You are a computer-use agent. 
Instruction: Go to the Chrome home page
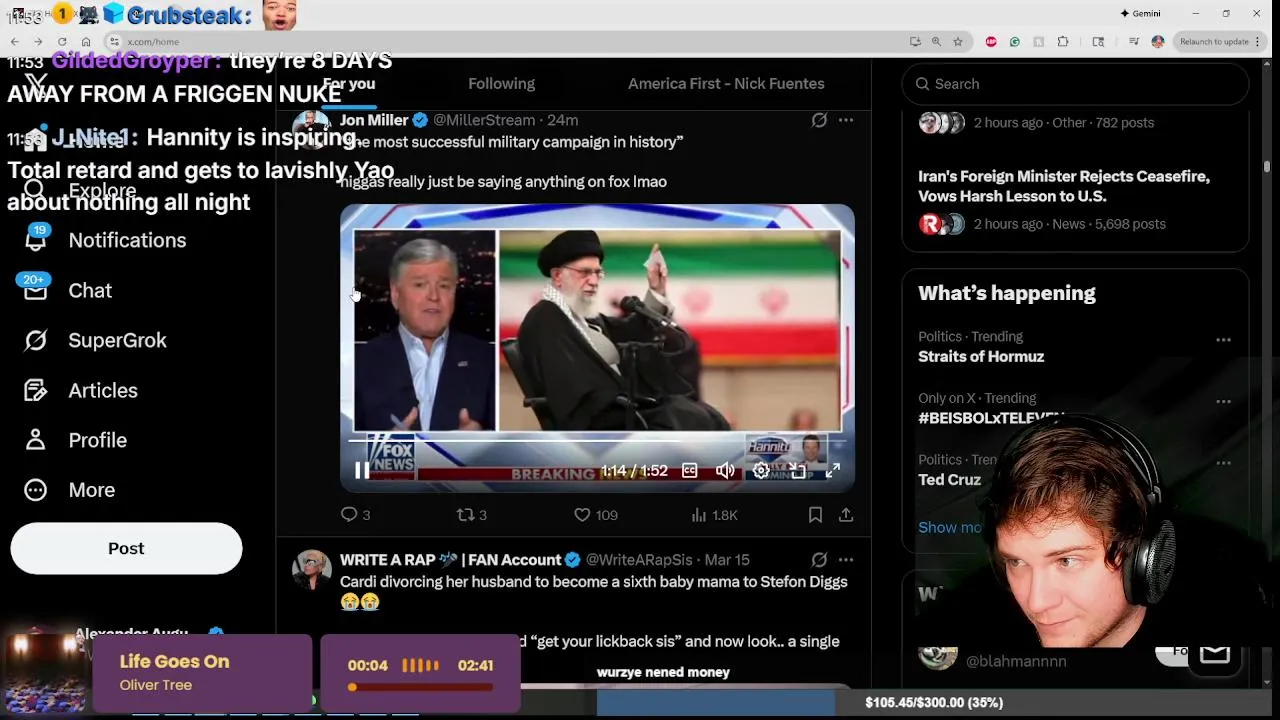[86, 41]
